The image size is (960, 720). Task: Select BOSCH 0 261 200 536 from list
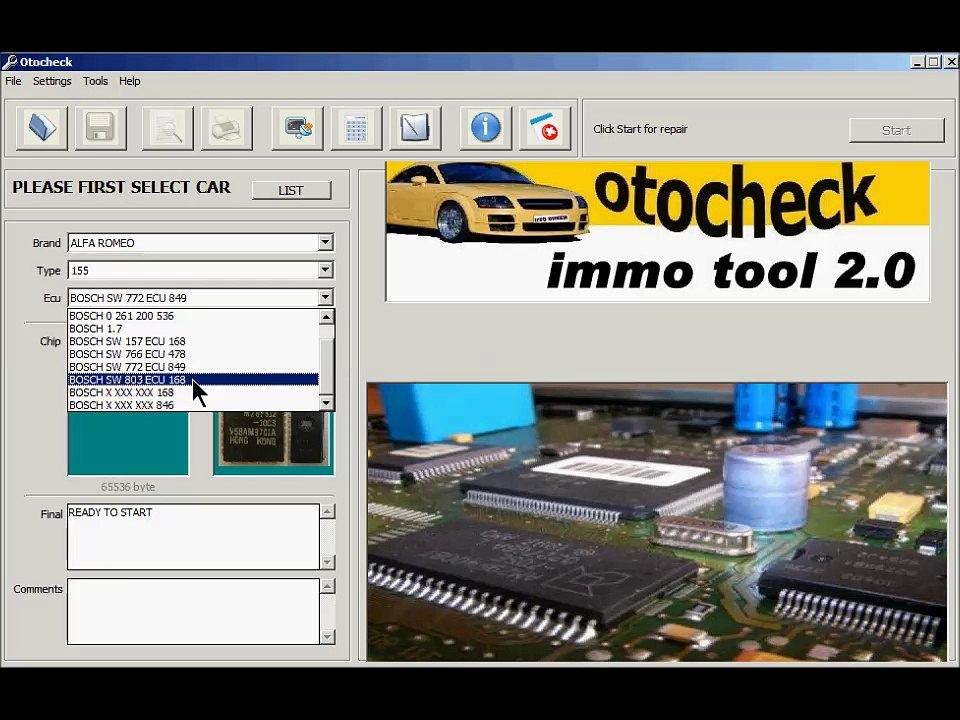(x=193, y=316)
